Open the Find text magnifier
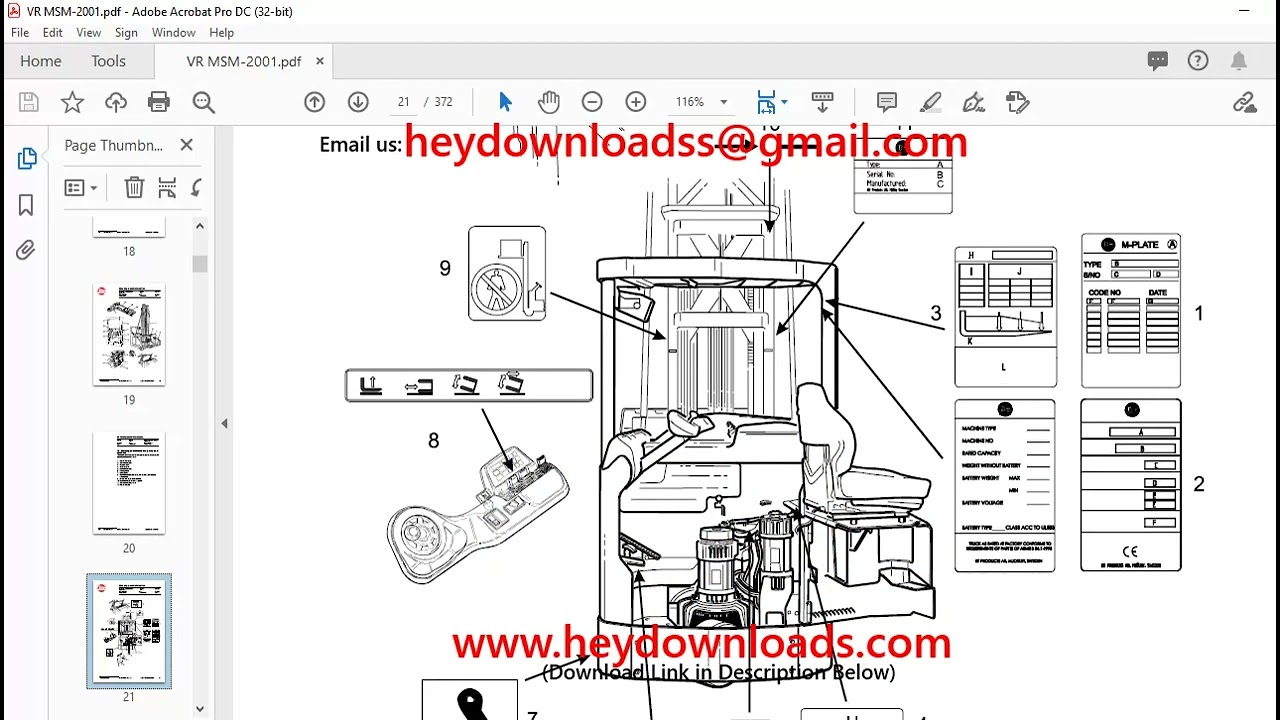The width and height of the screenshot is (1280, 720). coord(204,102)
